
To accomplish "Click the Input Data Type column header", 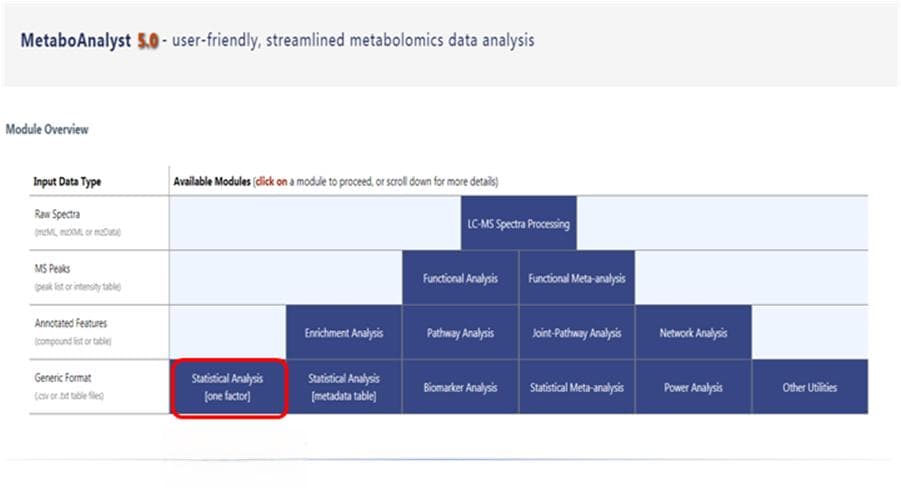I will tap(67, 182).
